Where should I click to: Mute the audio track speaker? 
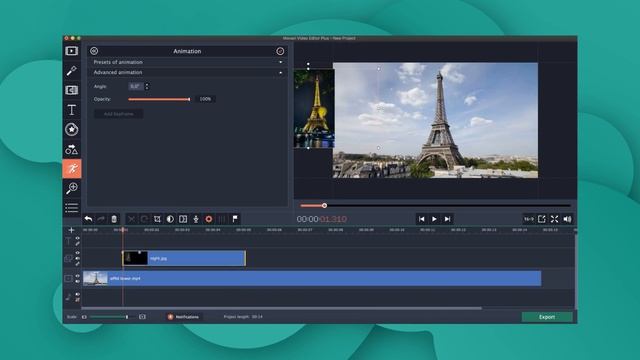coord(78,294)
